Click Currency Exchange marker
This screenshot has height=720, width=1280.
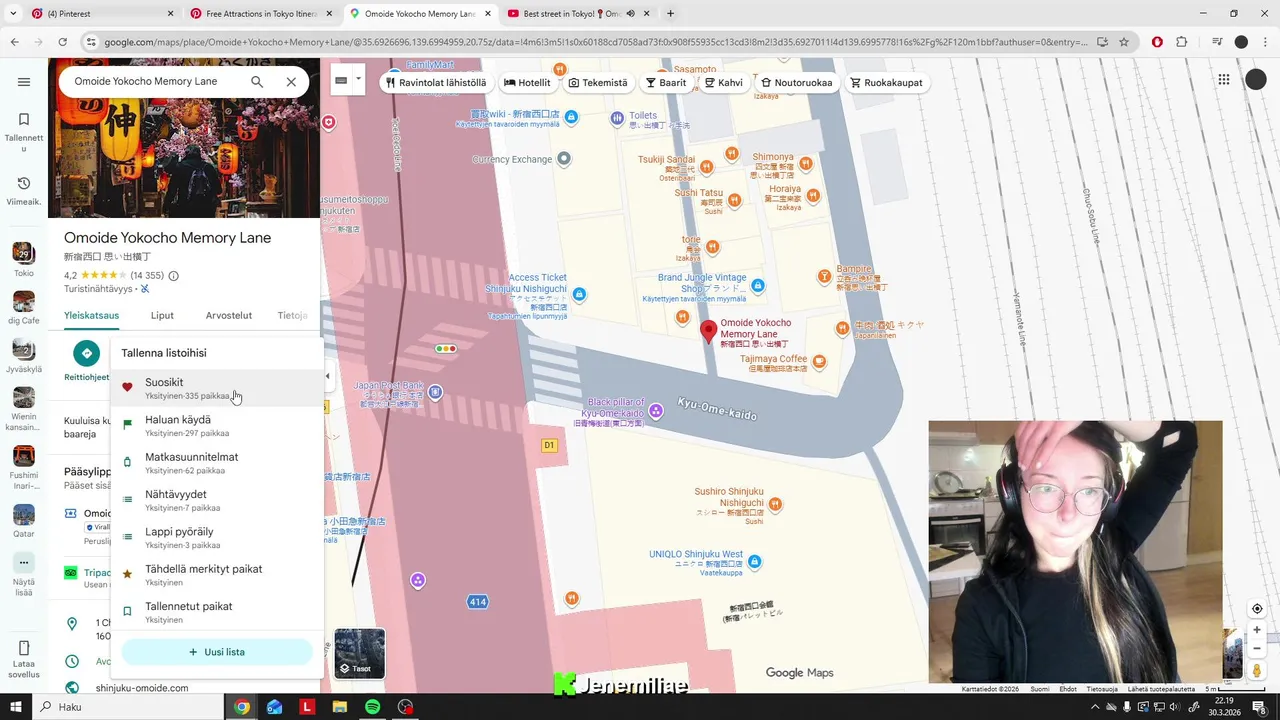pos(564,158)
